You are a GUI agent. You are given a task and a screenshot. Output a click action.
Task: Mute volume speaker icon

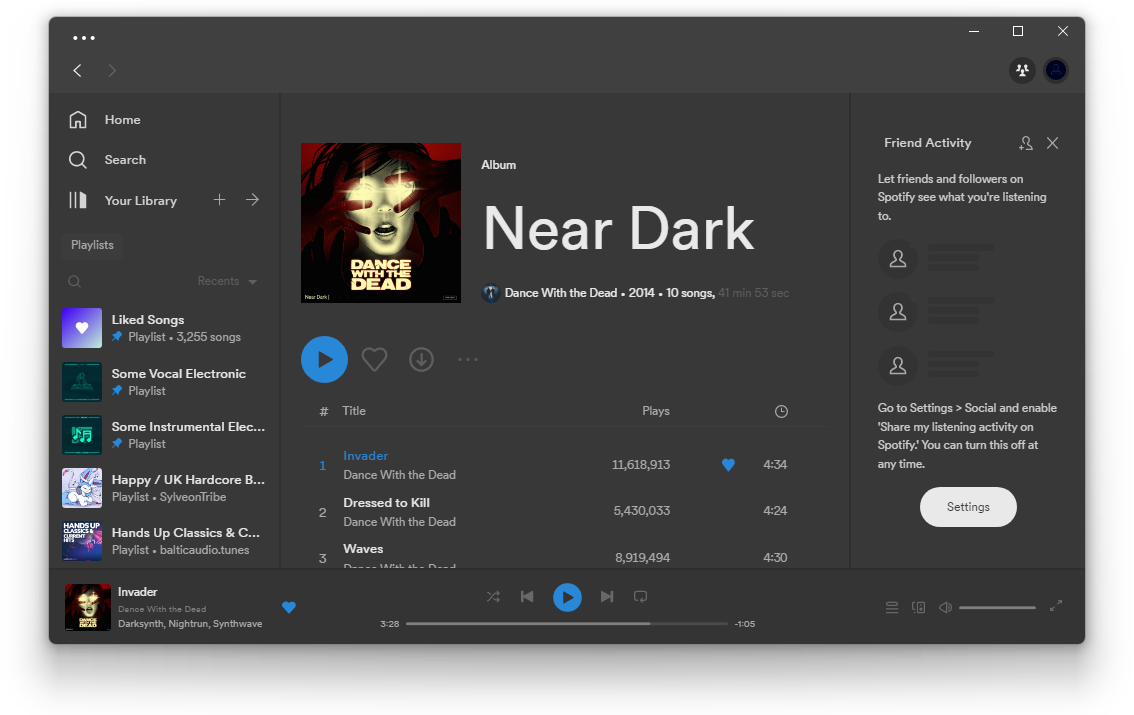pyautogui.click(x=945, y=607)
